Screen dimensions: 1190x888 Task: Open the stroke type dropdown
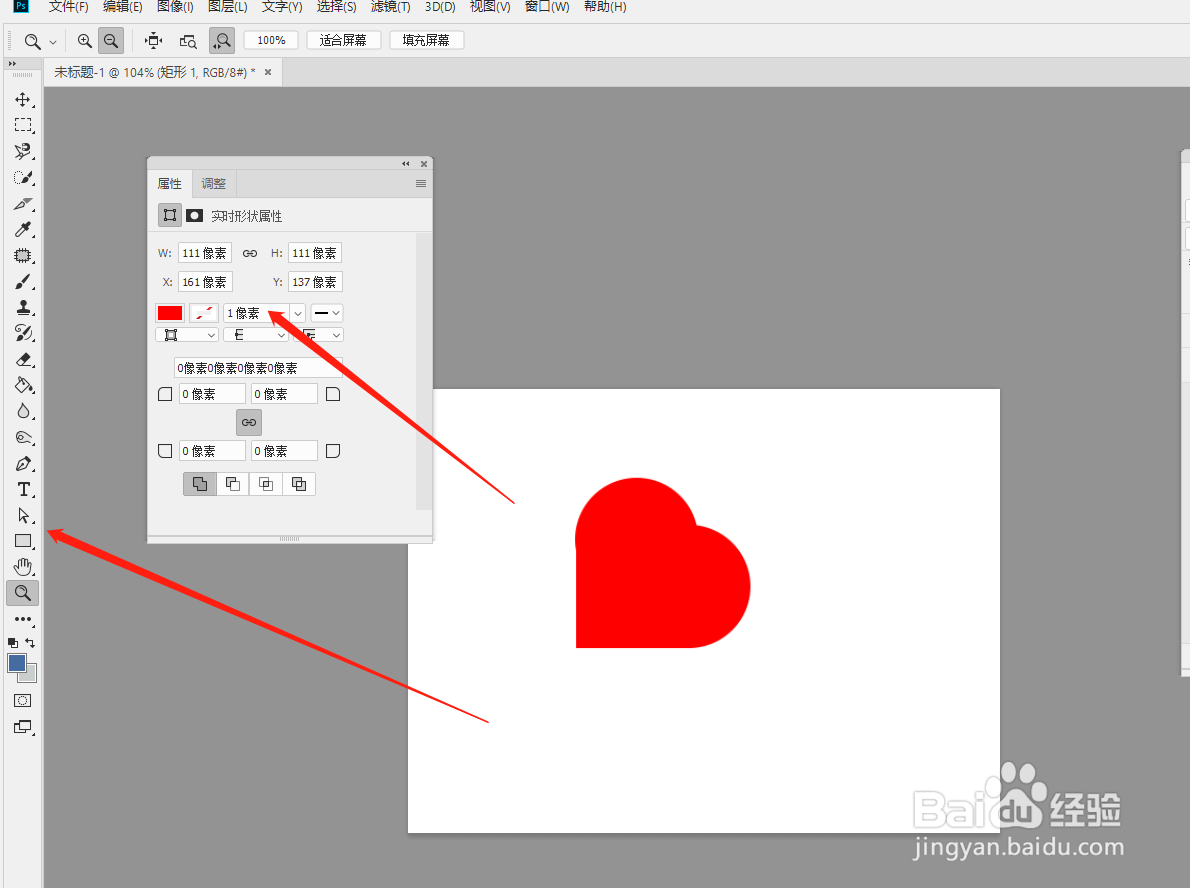pyautogui.click(x=326, y=312)
